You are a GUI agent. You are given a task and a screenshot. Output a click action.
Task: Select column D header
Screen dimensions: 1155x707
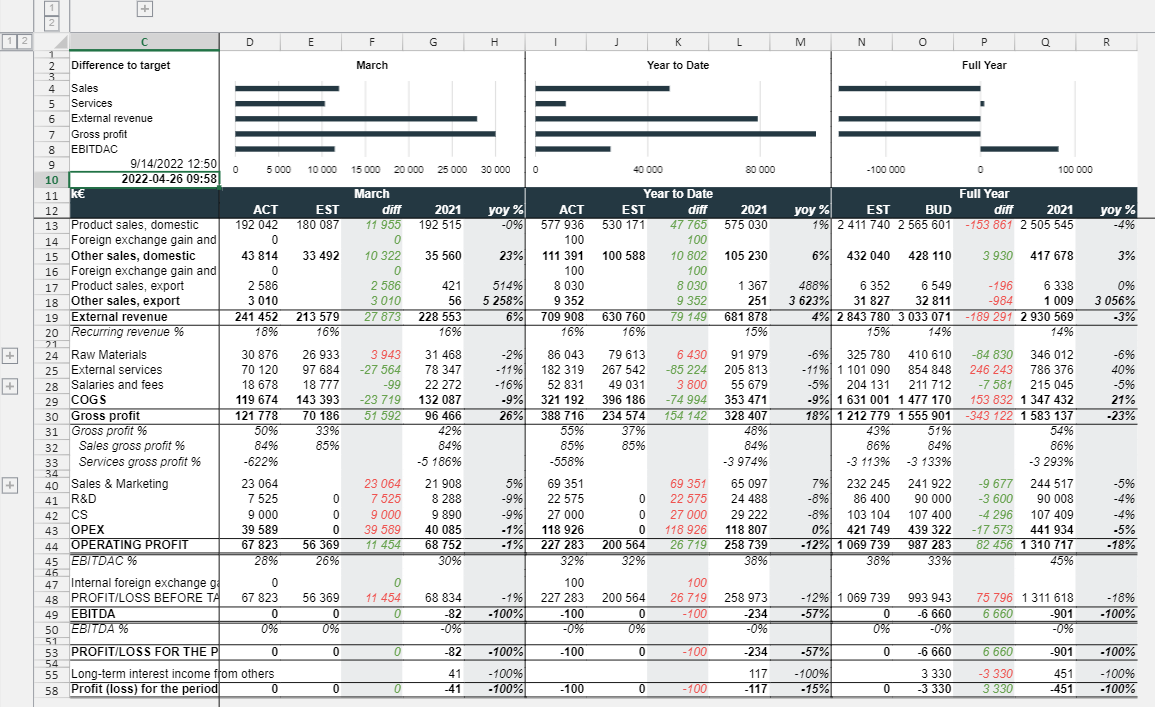tap(249, 41)
